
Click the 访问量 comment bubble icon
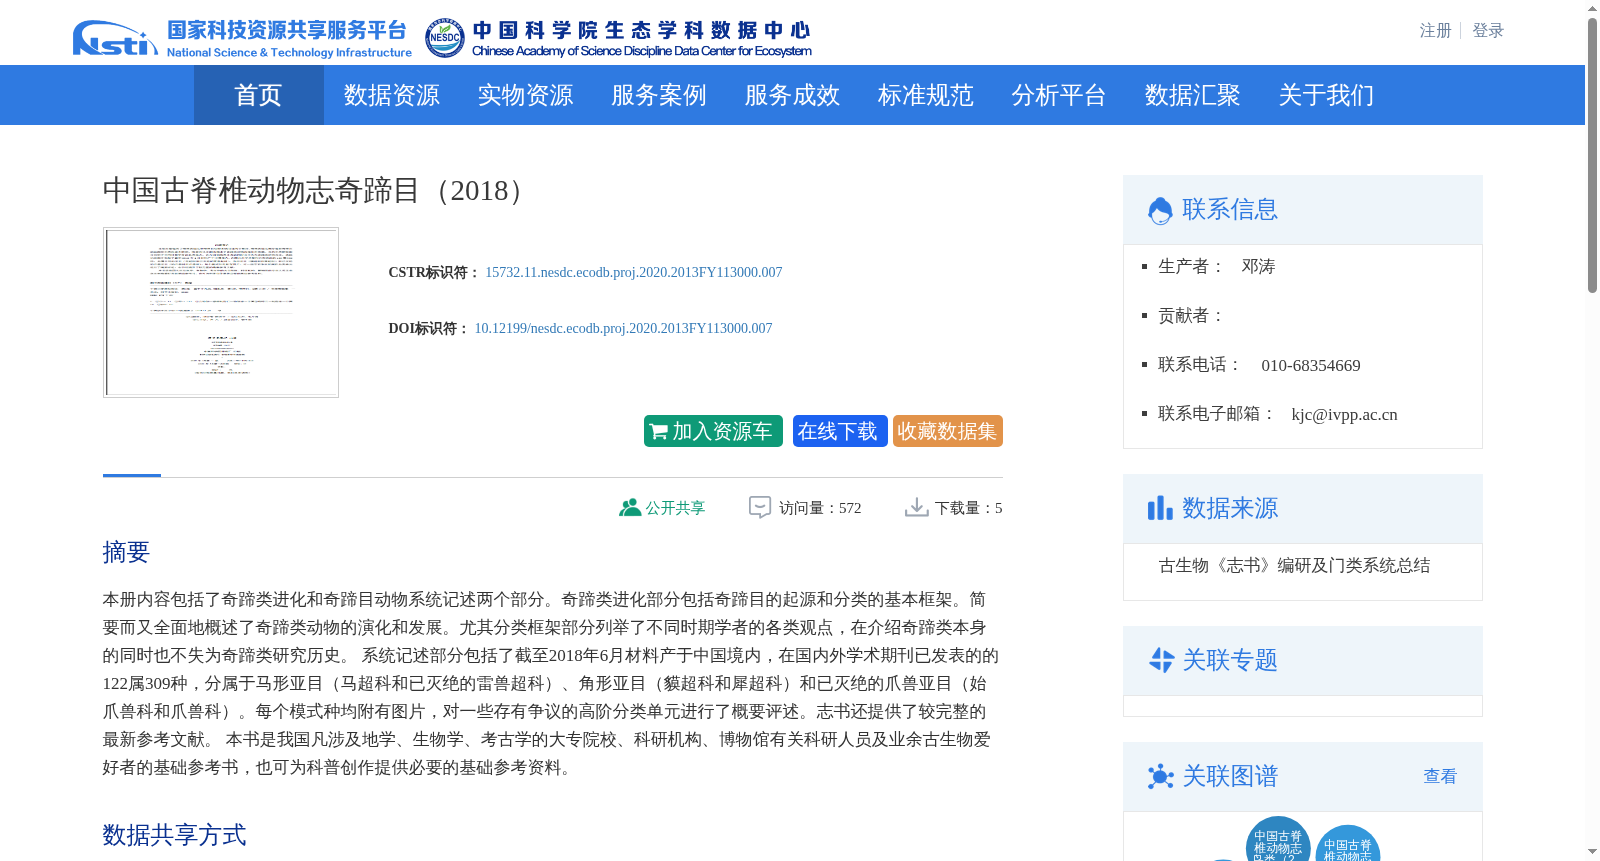click(760, 508)
